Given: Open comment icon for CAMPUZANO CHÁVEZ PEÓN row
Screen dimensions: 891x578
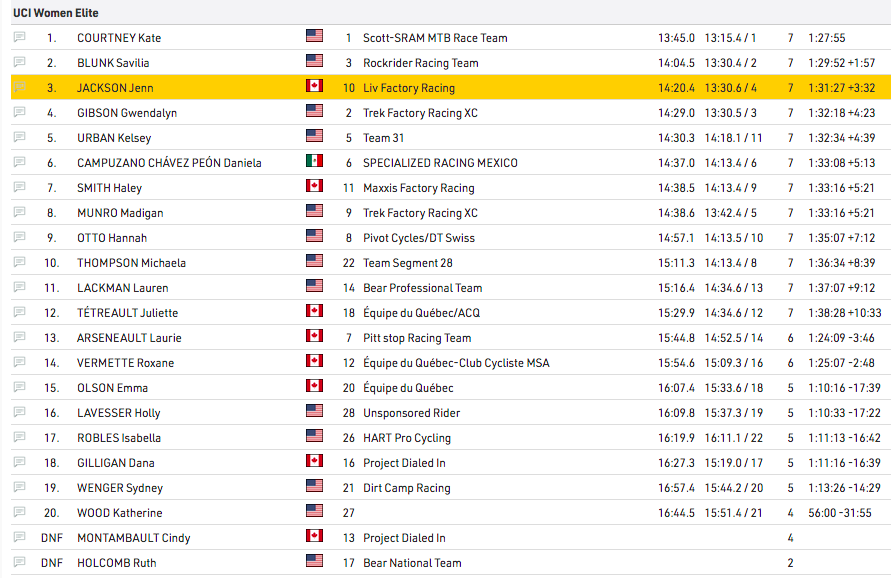Looking at the screenshot, I should (x=20, y=162).
